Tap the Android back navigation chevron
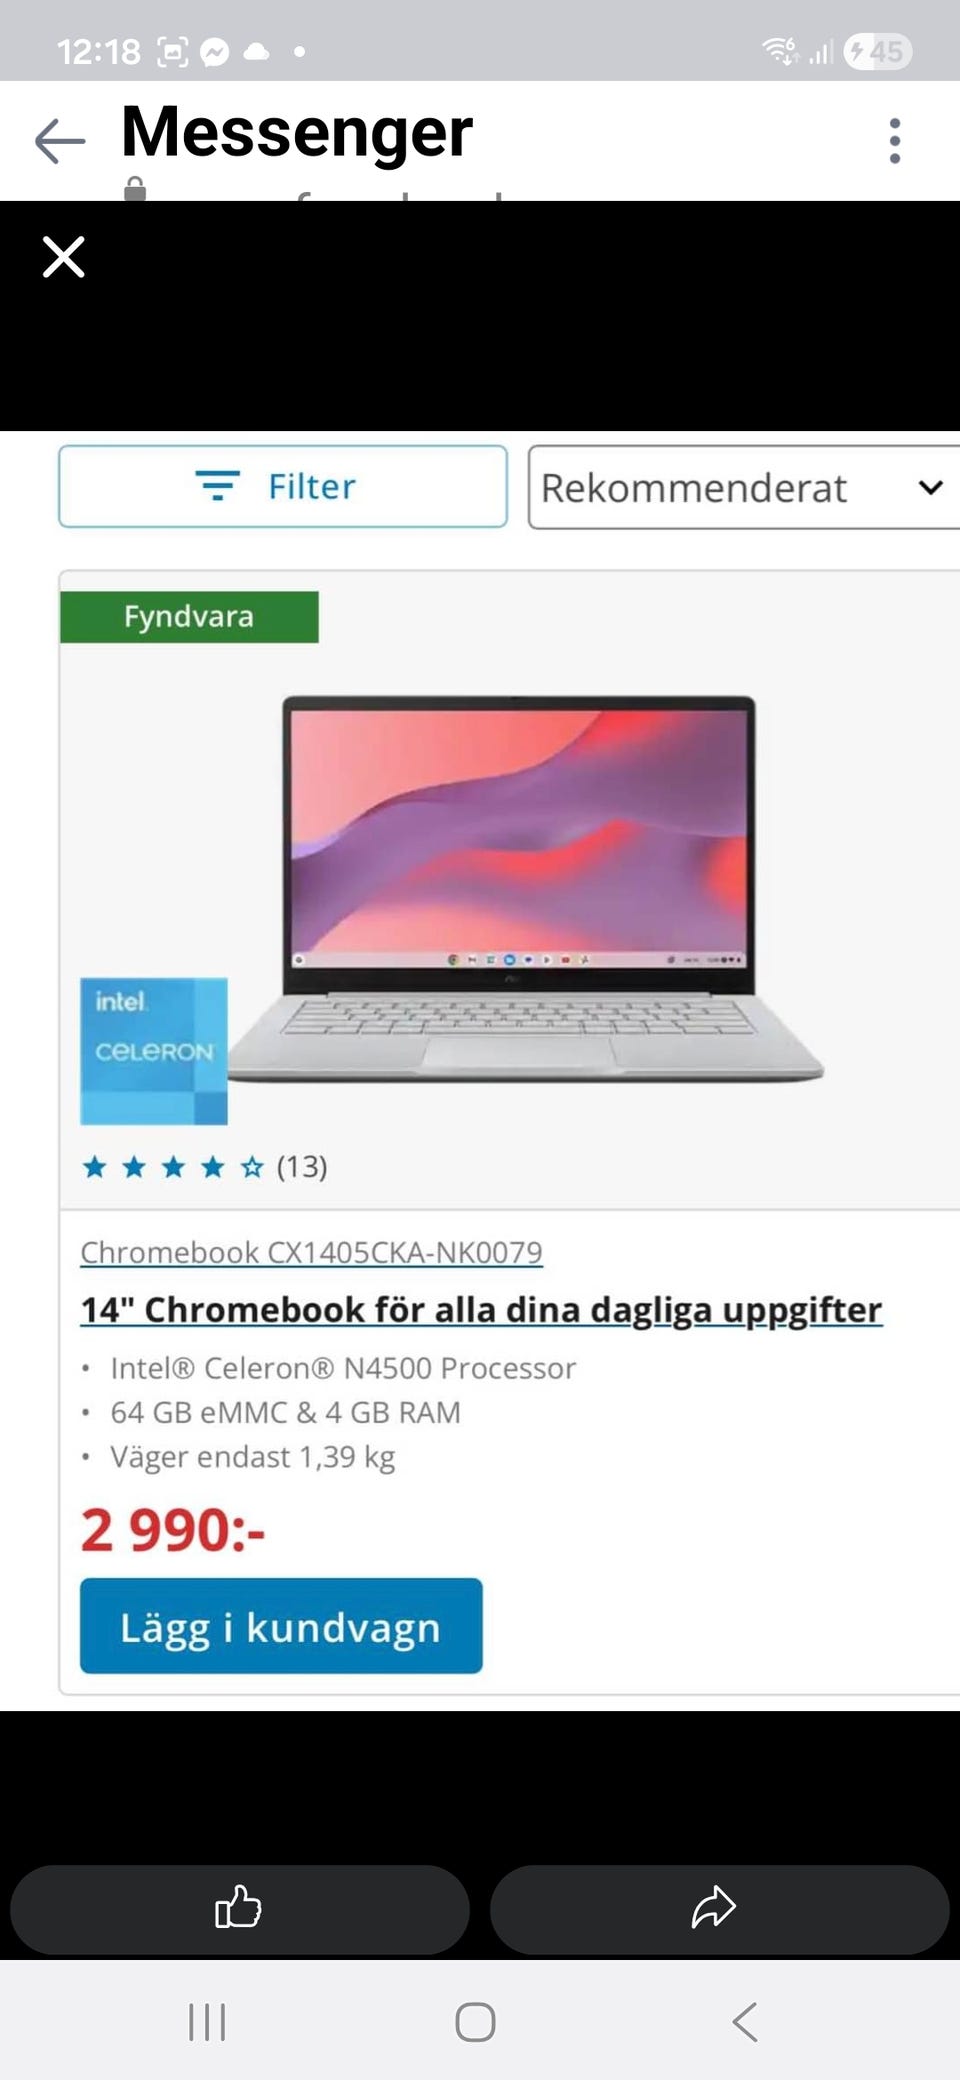The width and height of the screenshot is (960, 2080). point(745,2022)
